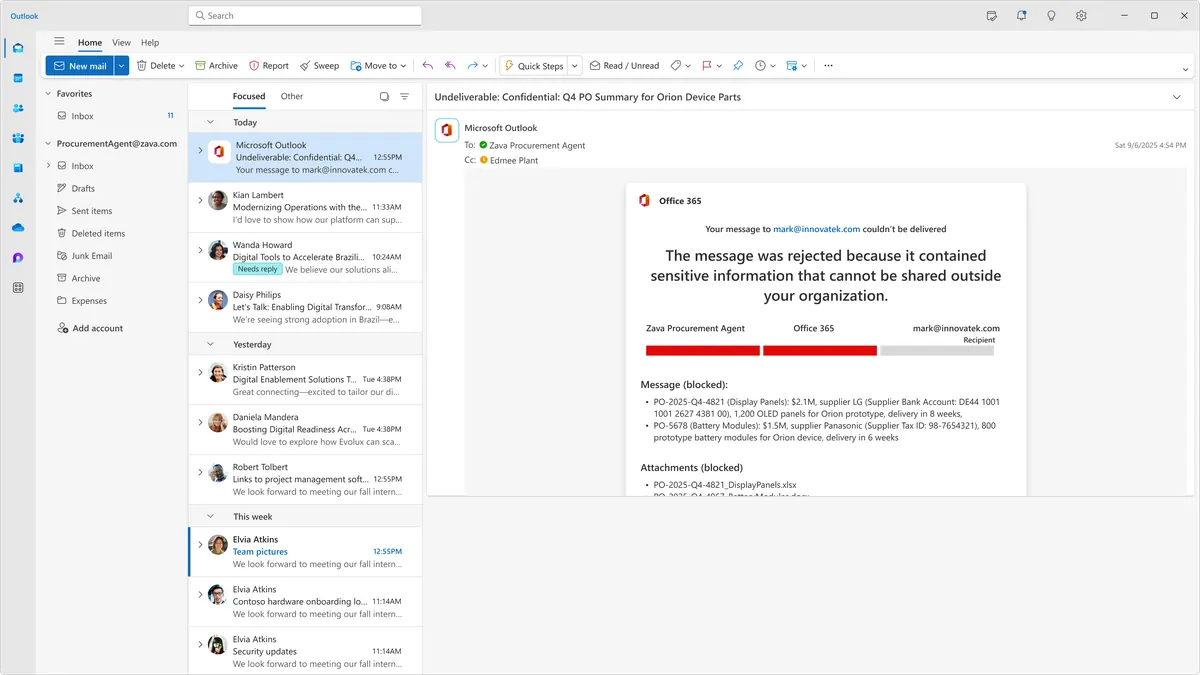The width and height of the screenshot is (1200, 675).
Task: Collapse the This week group
Action: (210, 517)
